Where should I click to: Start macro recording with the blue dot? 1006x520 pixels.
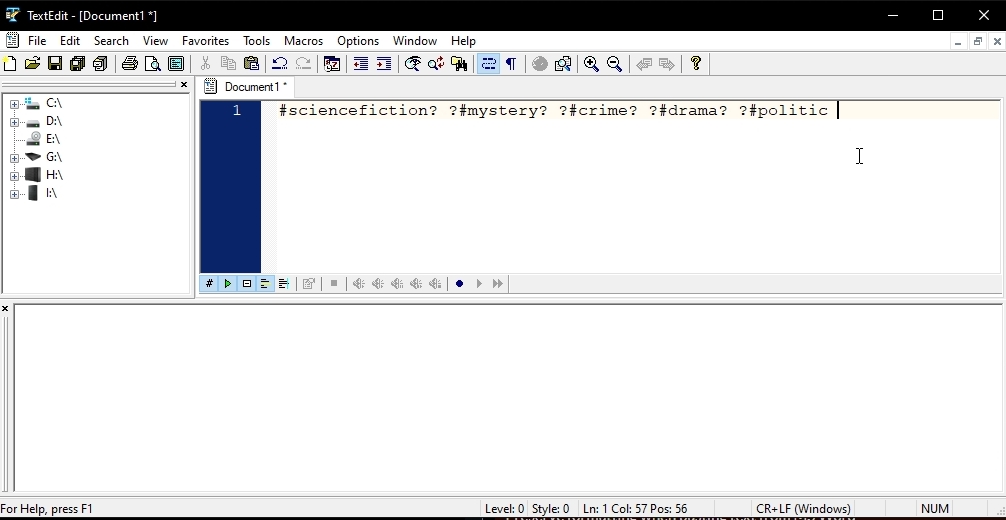pos(459,284)
